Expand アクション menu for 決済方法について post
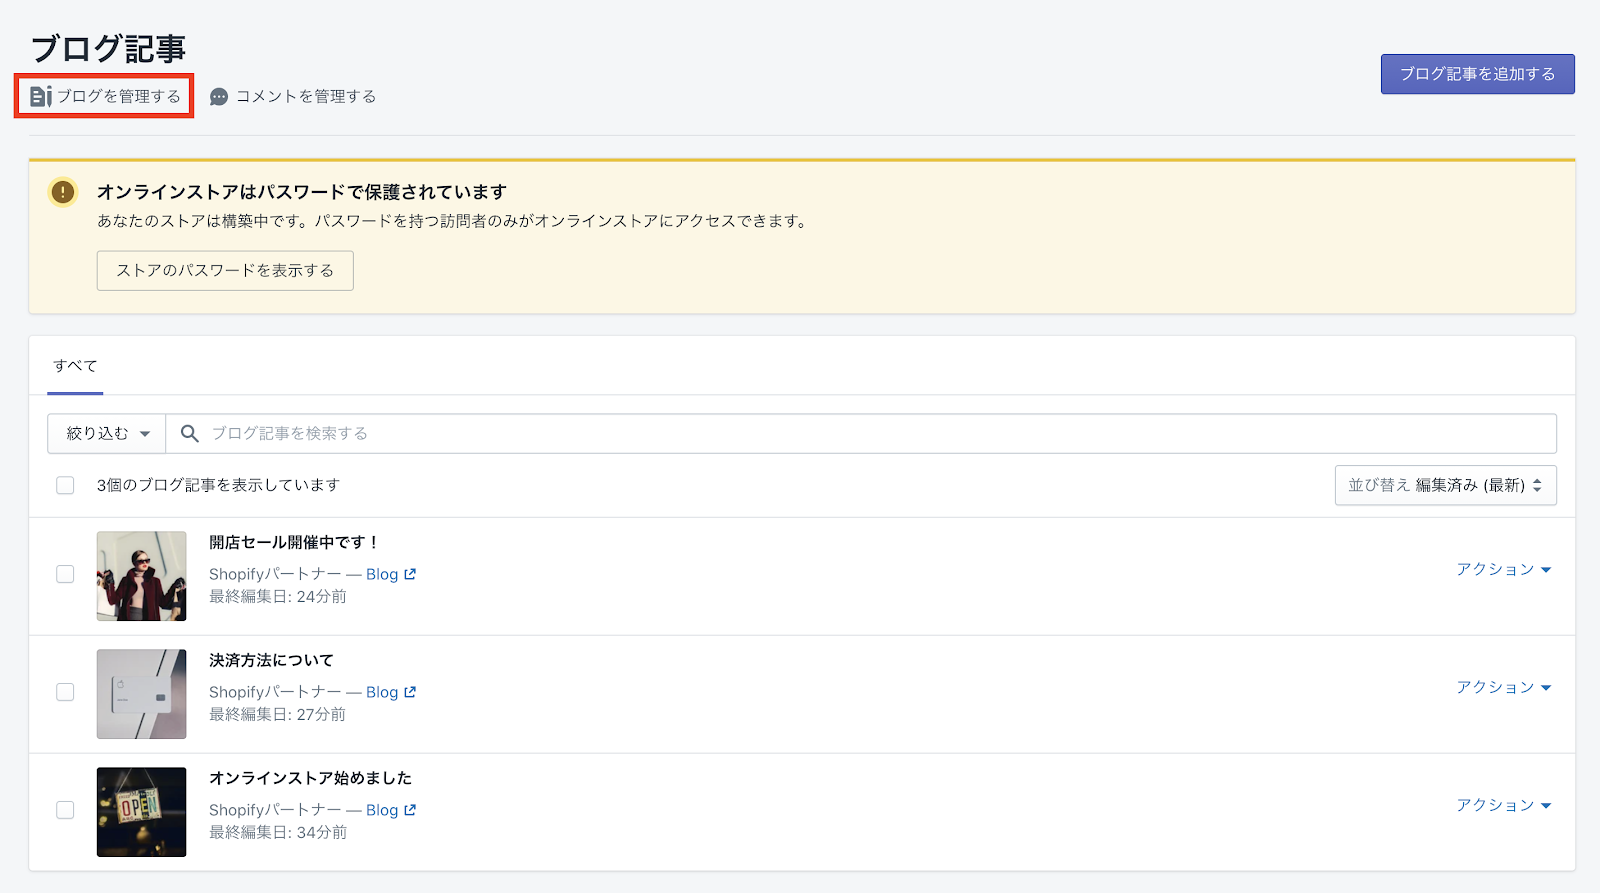The width and height of the screenshot is (1600, 893). pyautogui.click(x=1503, y=687)
